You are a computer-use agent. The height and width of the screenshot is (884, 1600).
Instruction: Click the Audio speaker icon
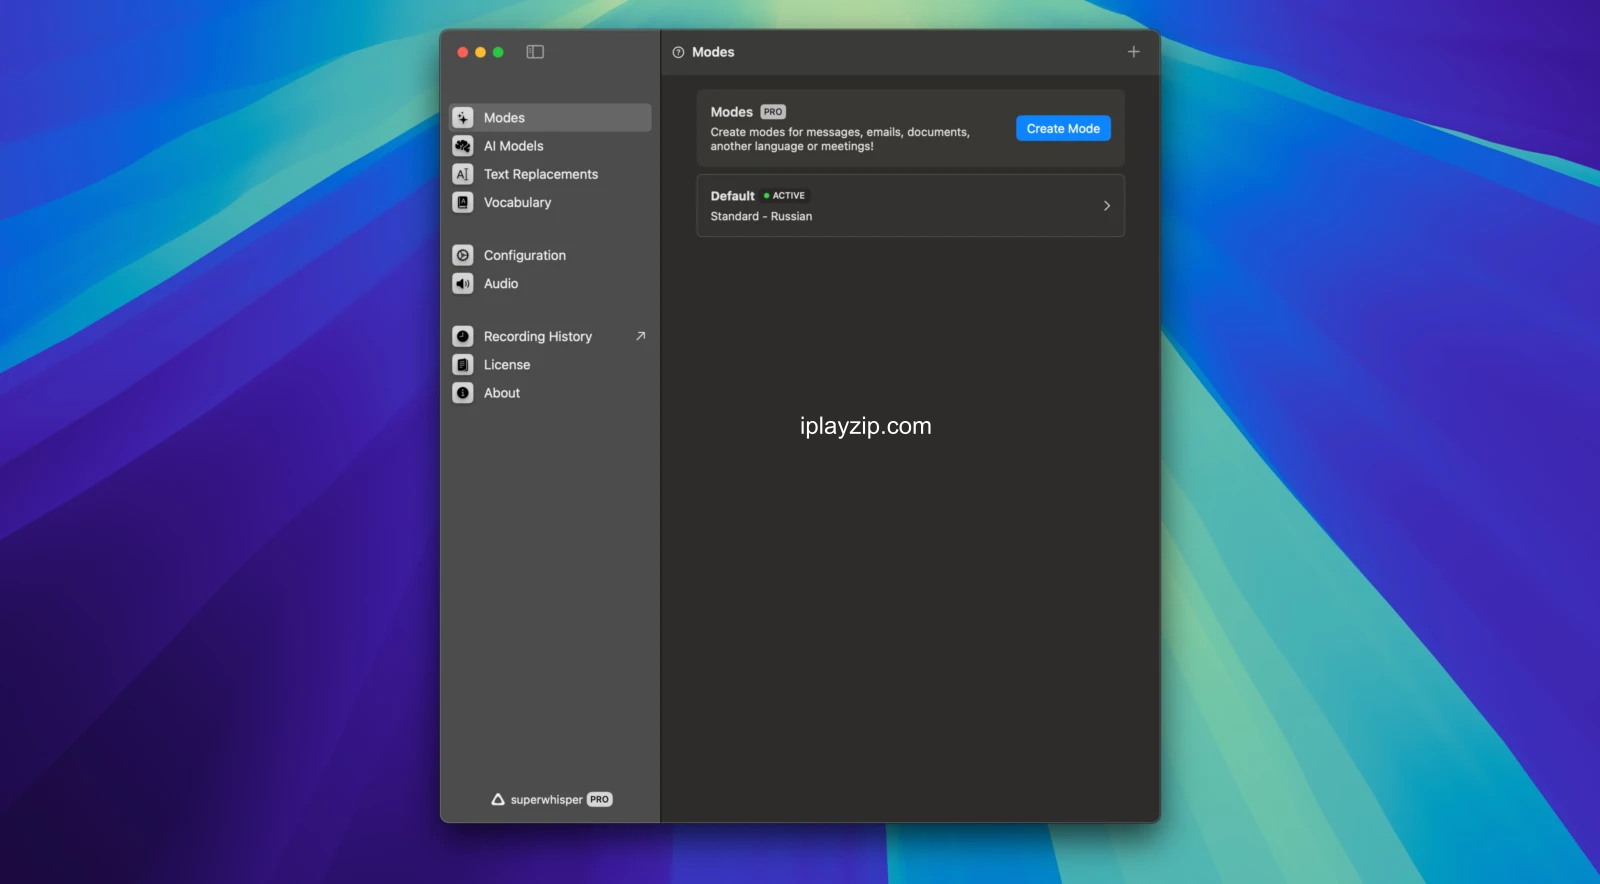click(x=463, y=284)
